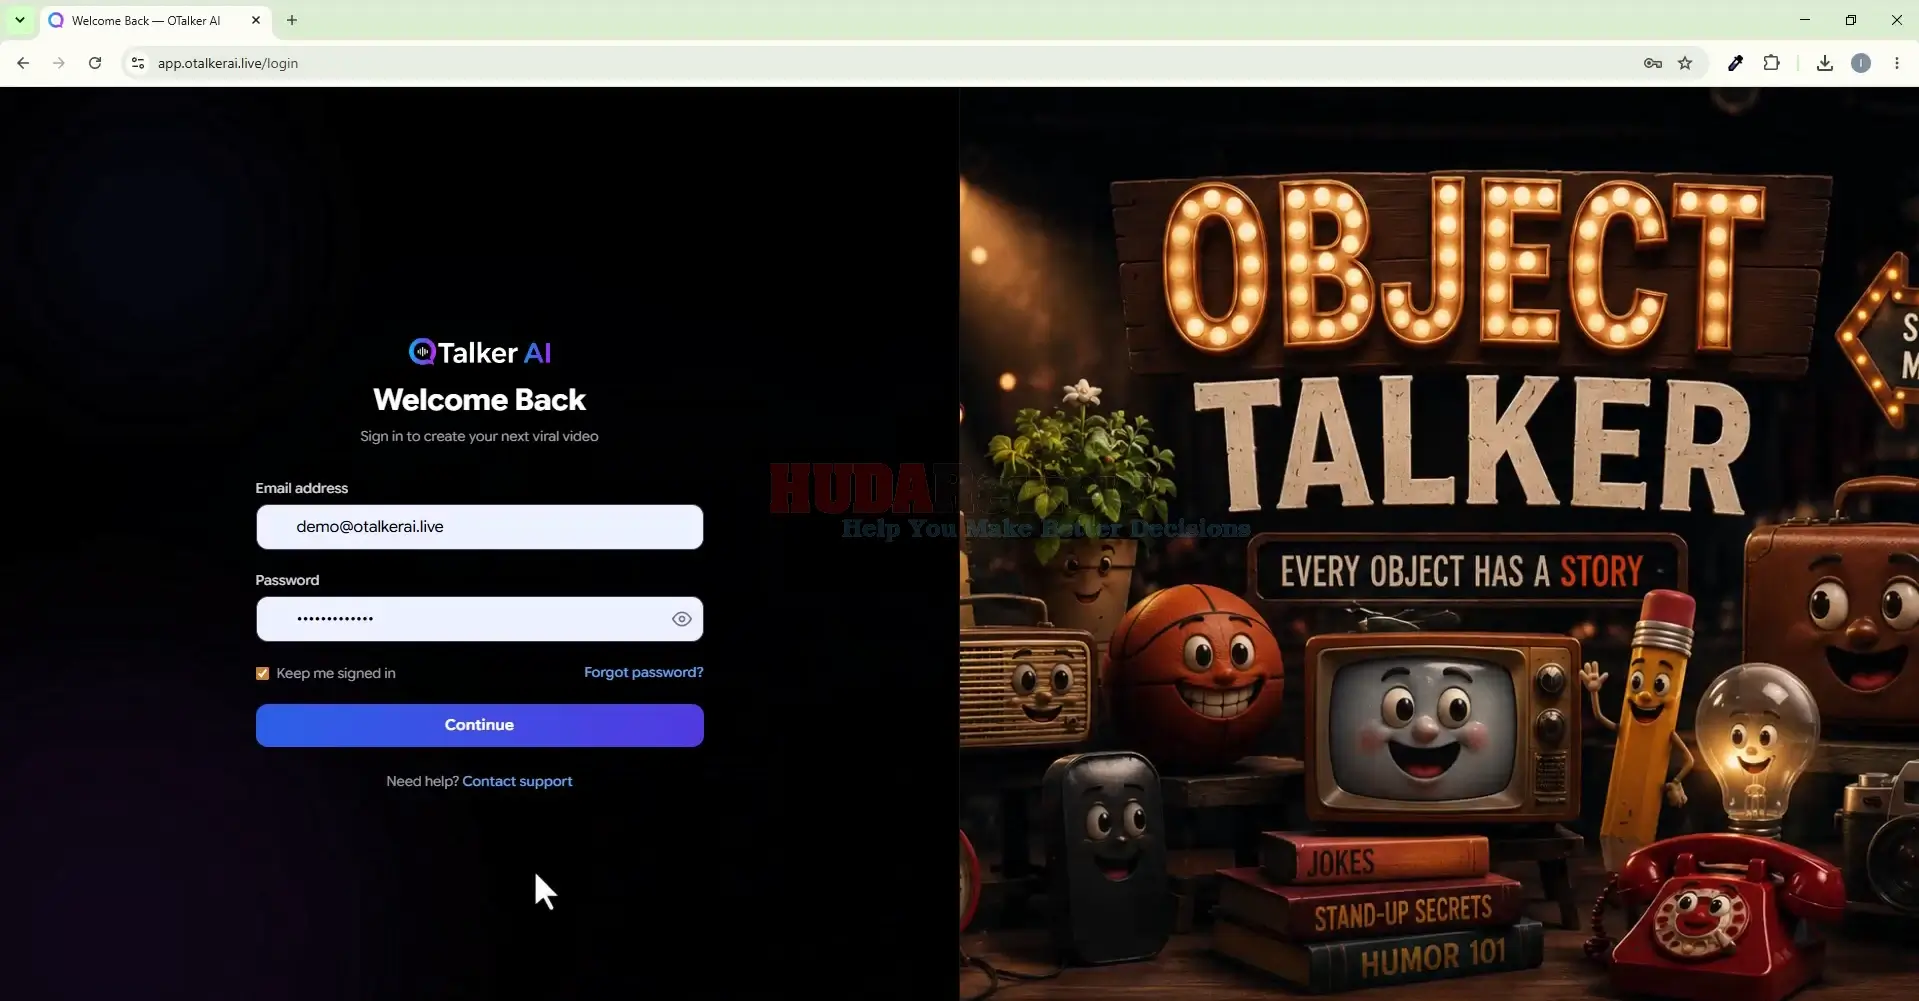Select the Welcome Back — OTalker AI tab
This screenshot has height=1001, width=1919.
point(155,20)
